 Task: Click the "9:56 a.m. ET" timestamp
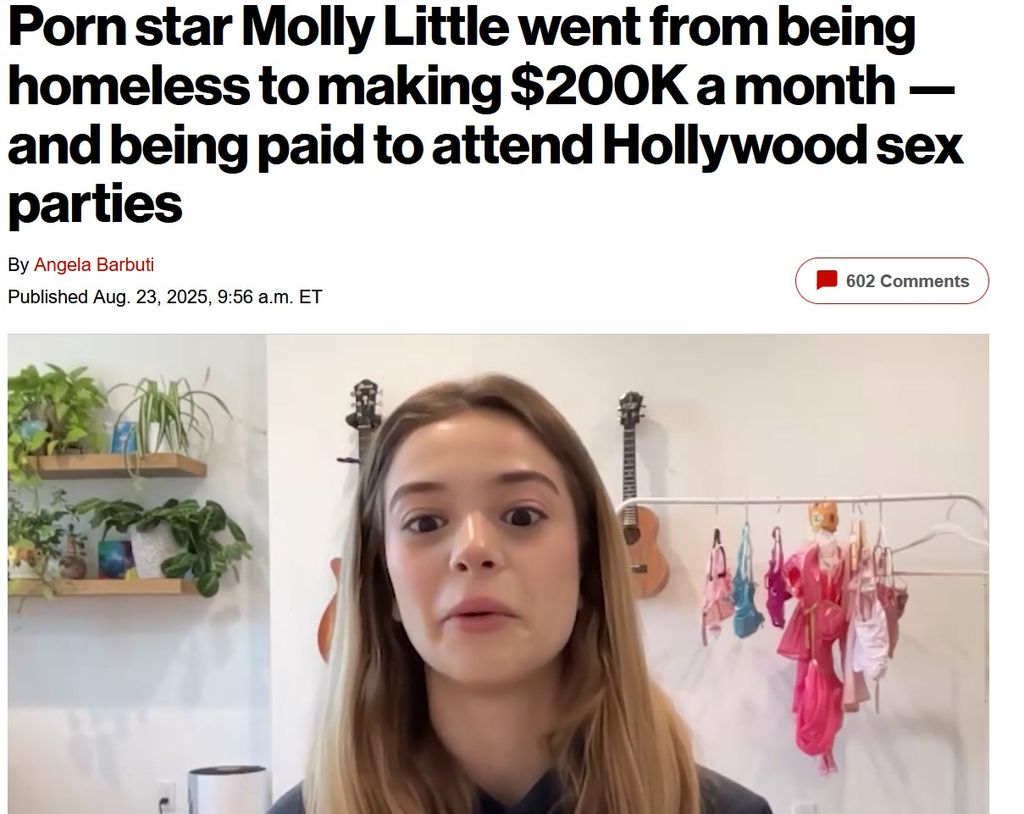[270, 297]
